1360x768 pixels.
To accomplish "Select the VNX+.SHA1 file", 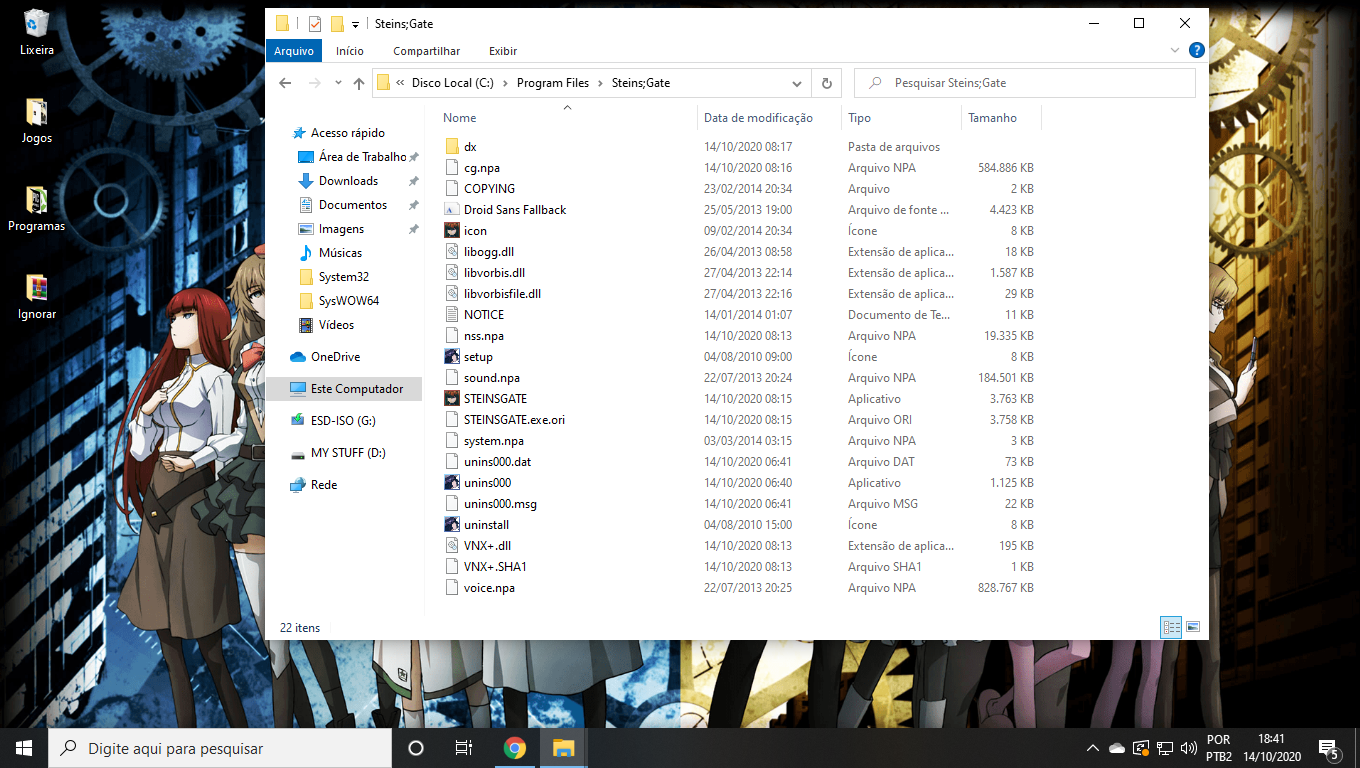I will coord(495,567).
